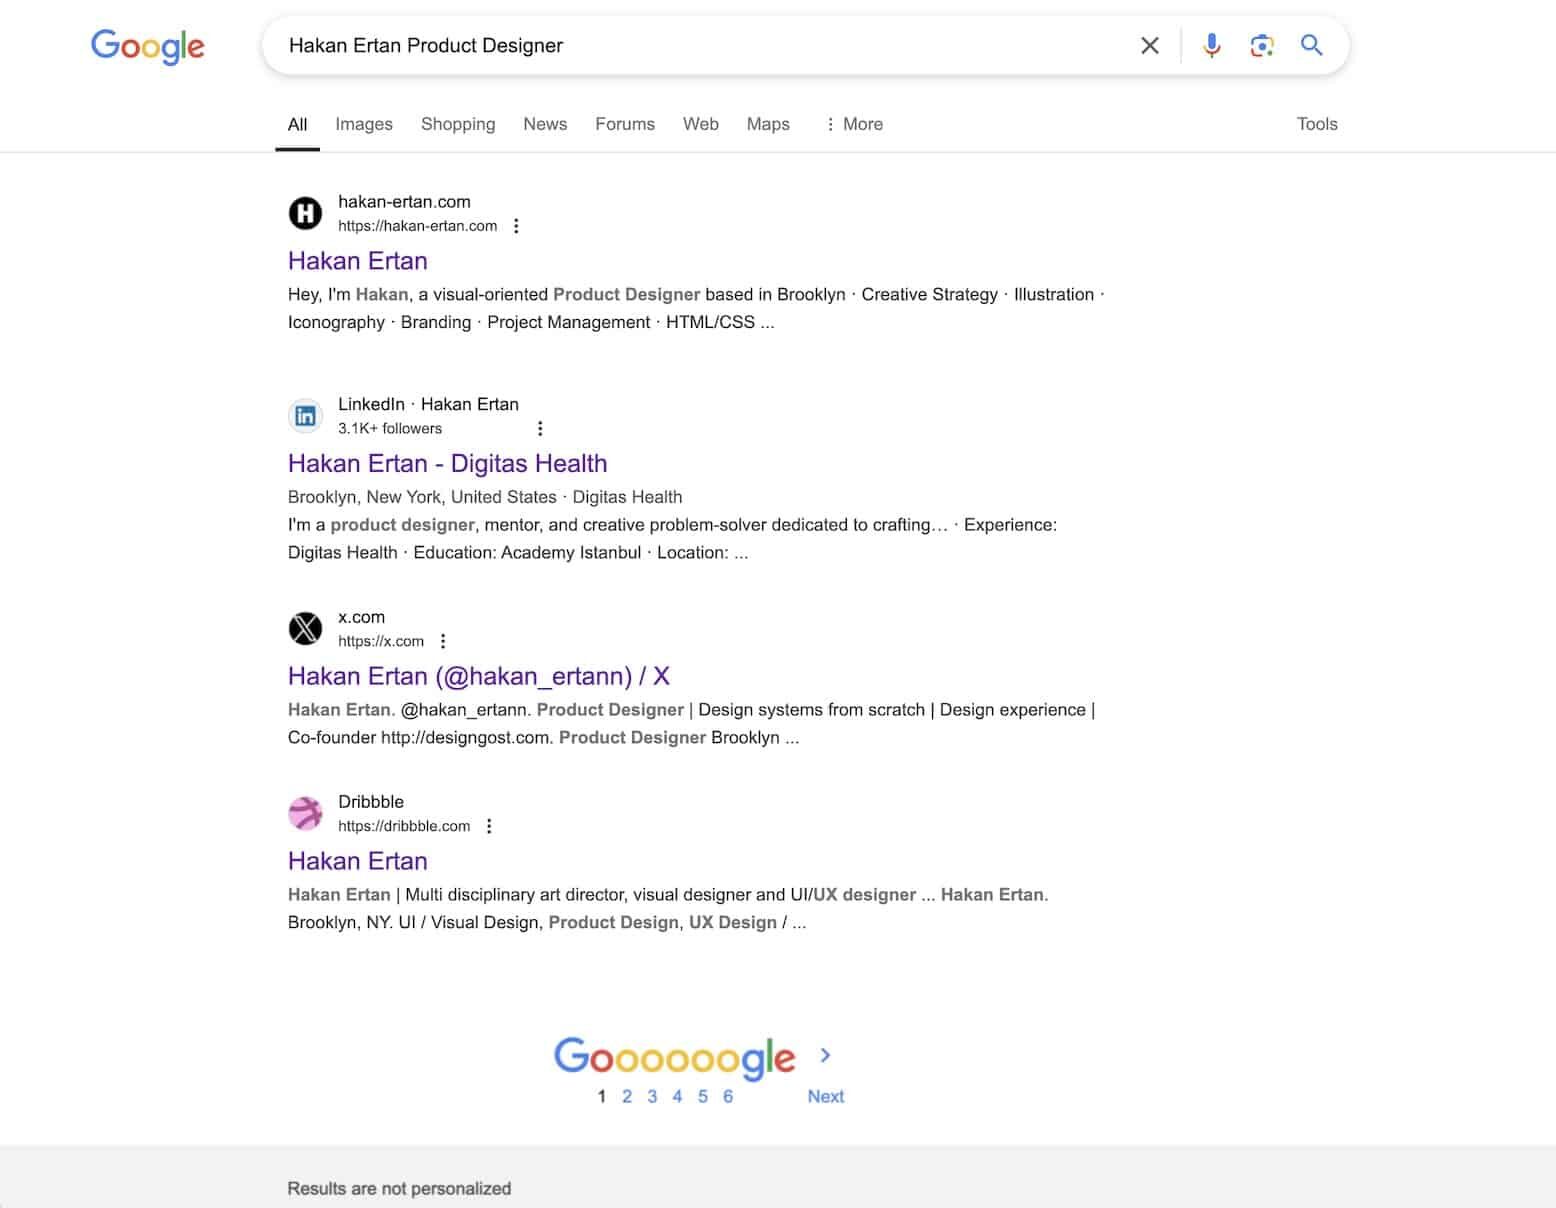Switch to the Images tab
1556x1208 pixels.
click(364, 124)
